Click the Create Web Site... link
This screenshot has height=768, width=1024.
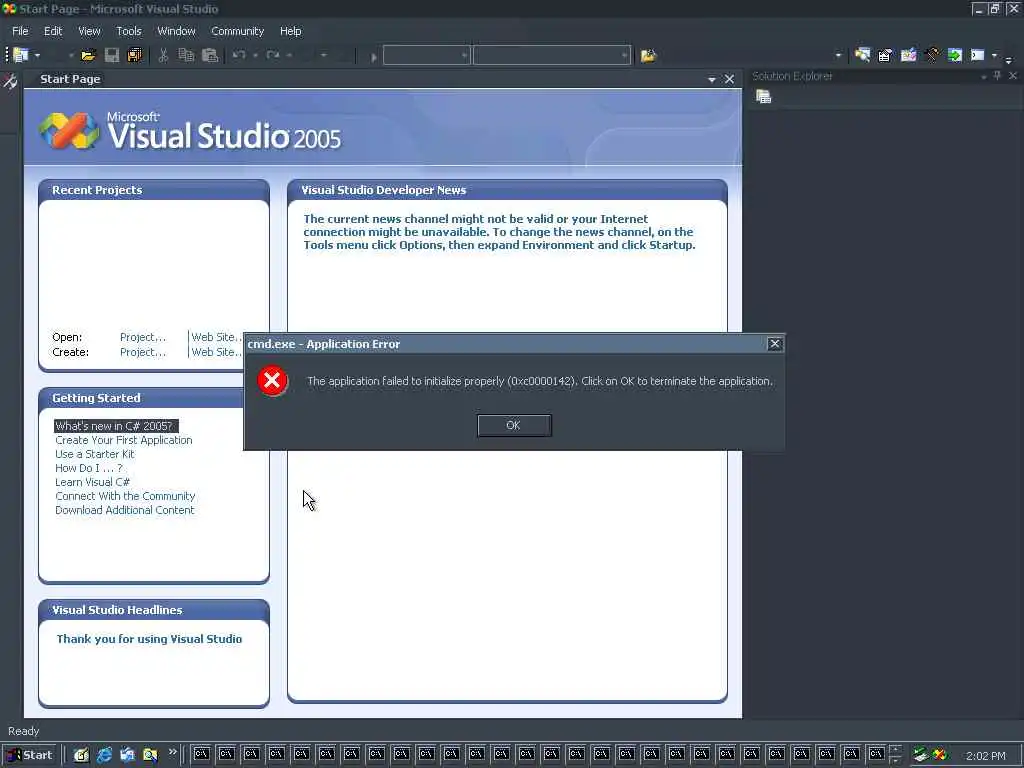pos(216,352)
